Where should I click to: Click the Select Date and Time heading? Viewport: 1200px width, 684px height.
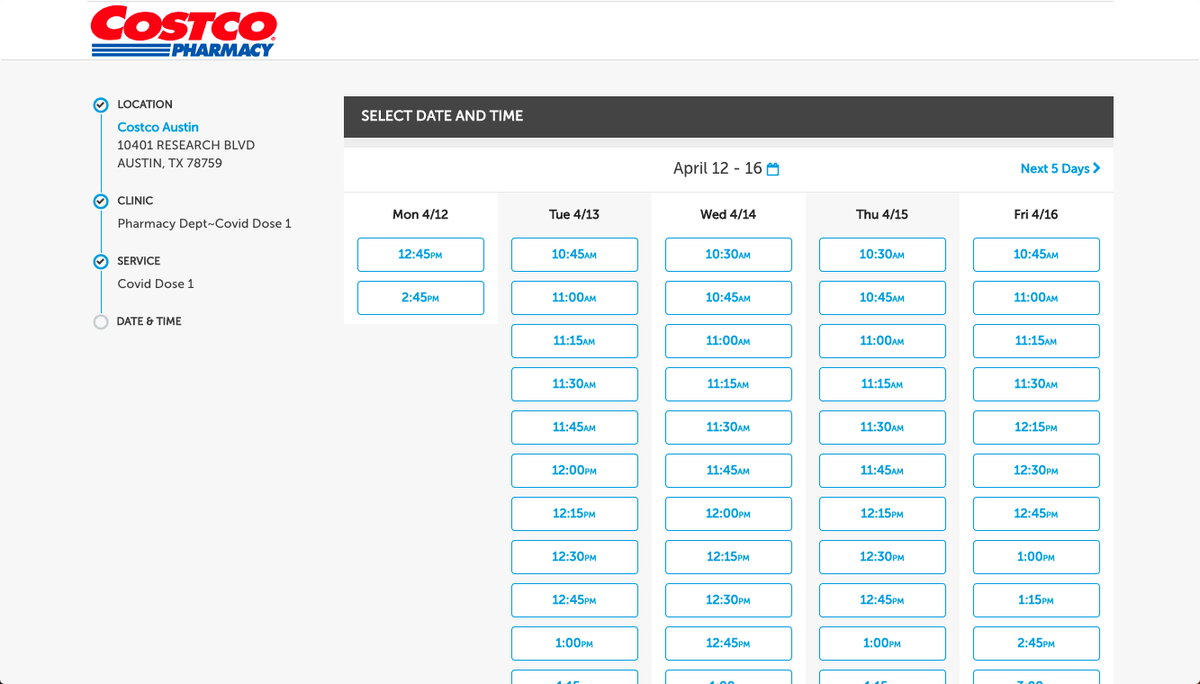click(x=442, y=116)
